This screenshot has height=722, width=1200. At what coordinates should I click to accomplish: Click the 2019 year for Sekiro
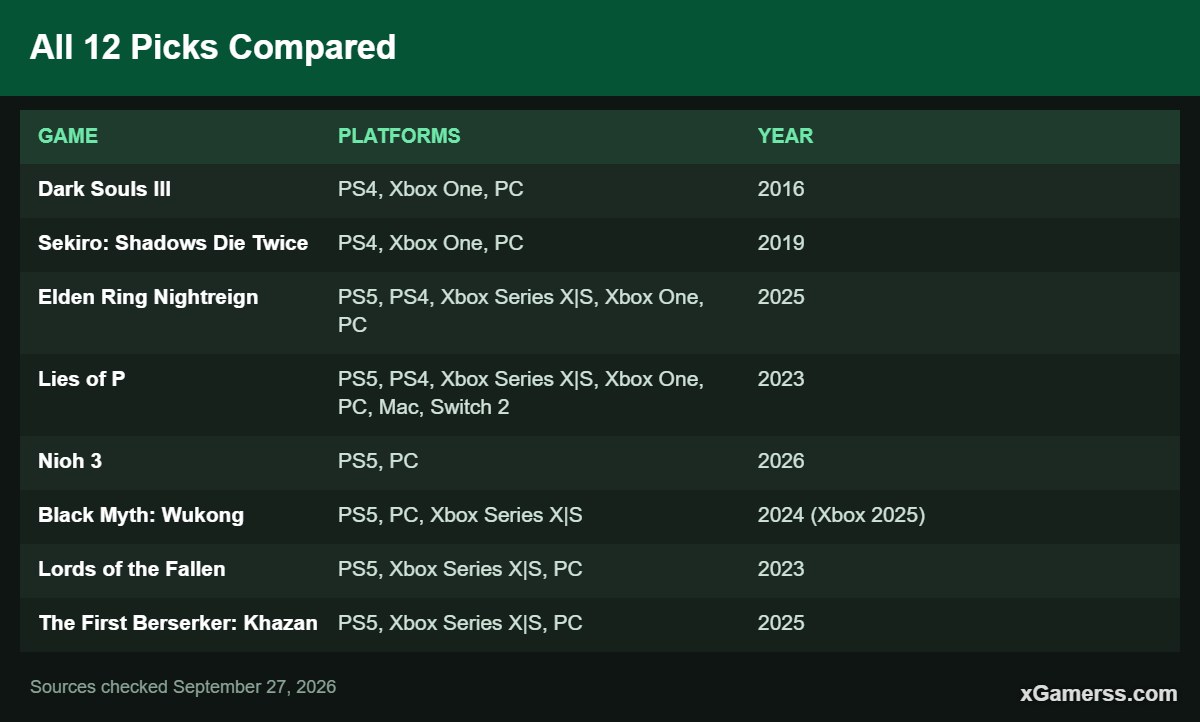tap(781, 243)
